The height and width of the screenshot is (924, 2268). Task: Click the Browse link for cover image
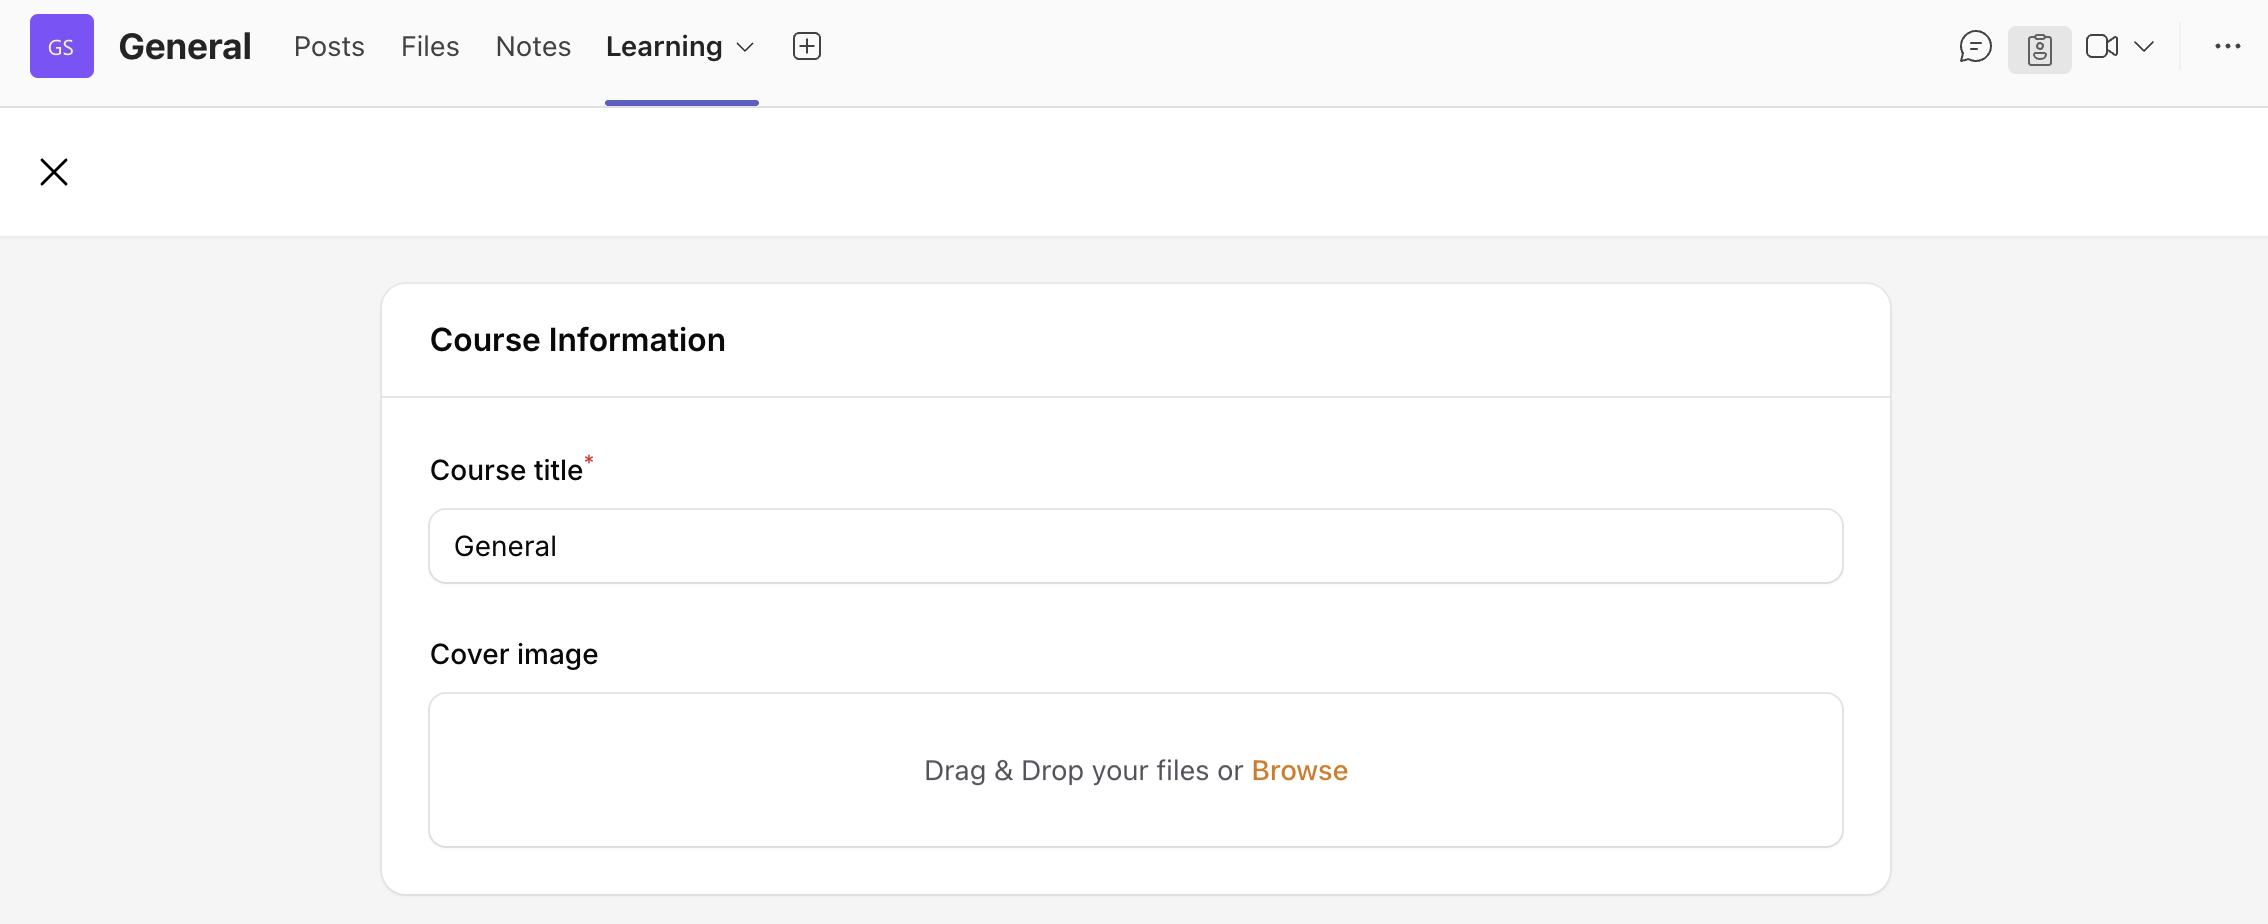pos(1299,770)
